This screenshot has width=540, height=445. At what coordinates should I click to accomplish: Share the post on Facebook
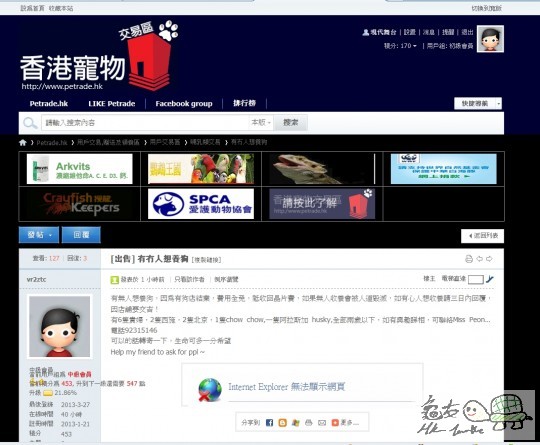coord(269,423)
